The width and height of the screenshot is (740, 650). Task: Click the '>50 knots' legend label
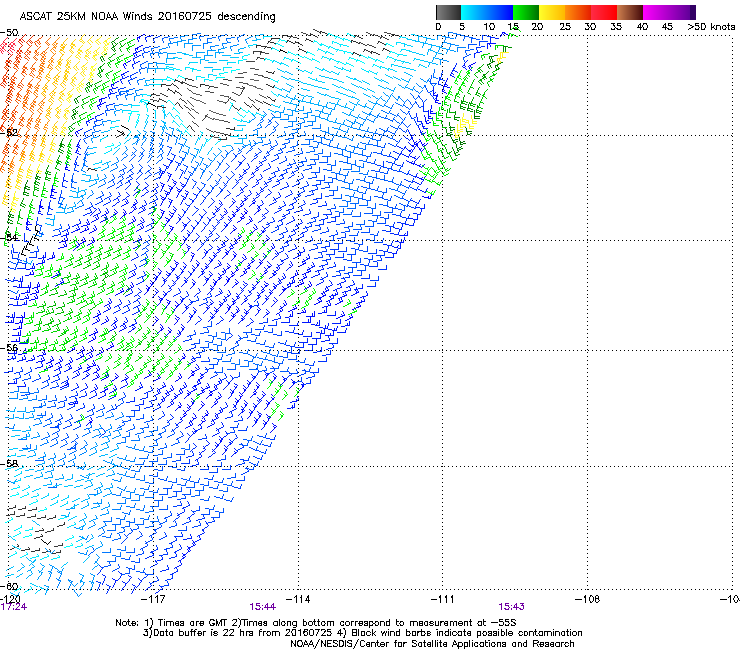pyautogui.click(x=711, y=27)
